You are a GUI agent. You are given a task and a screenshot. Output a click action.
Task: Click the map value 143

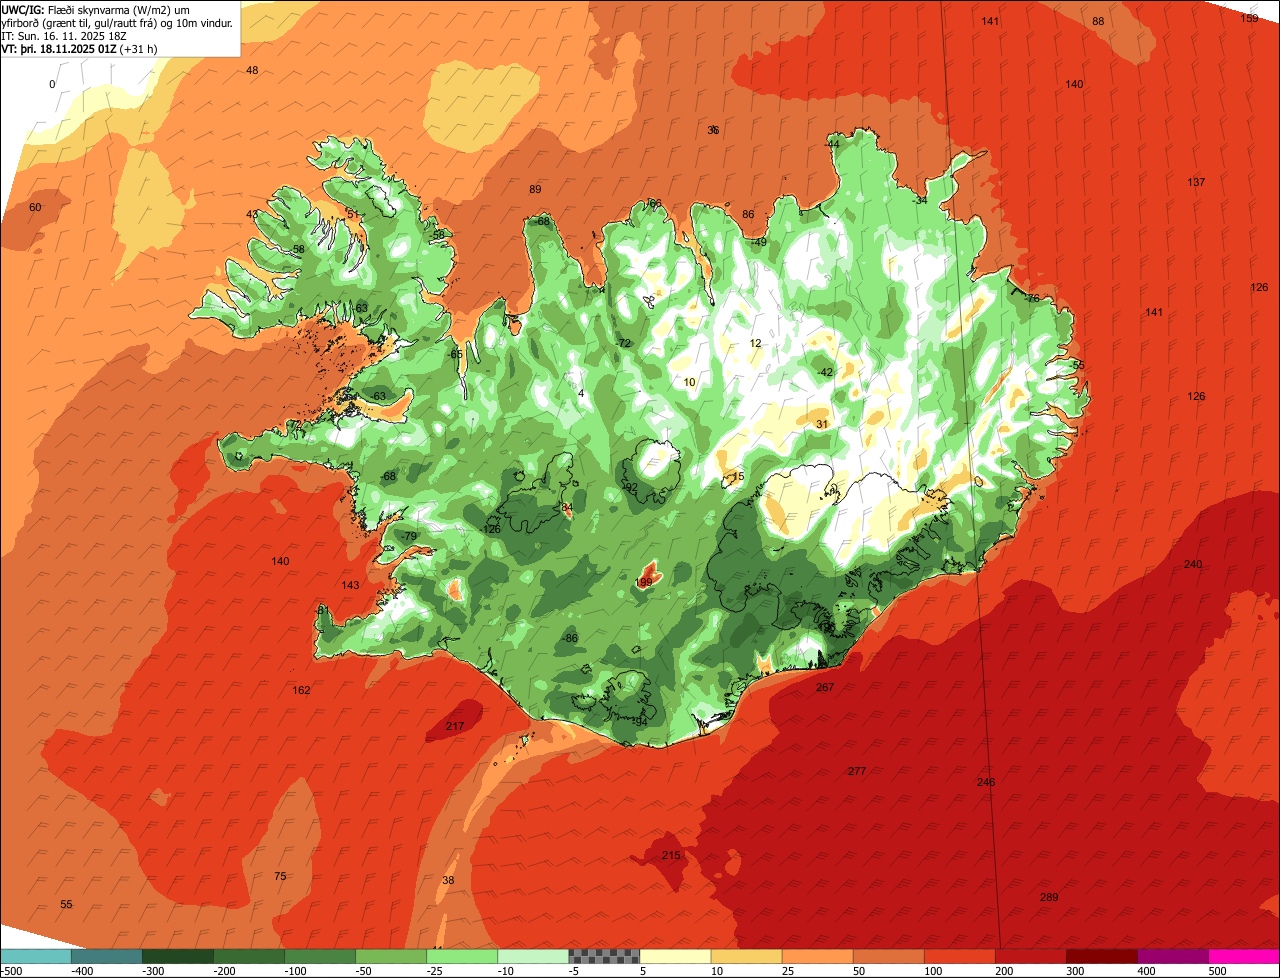coord(350,585)
